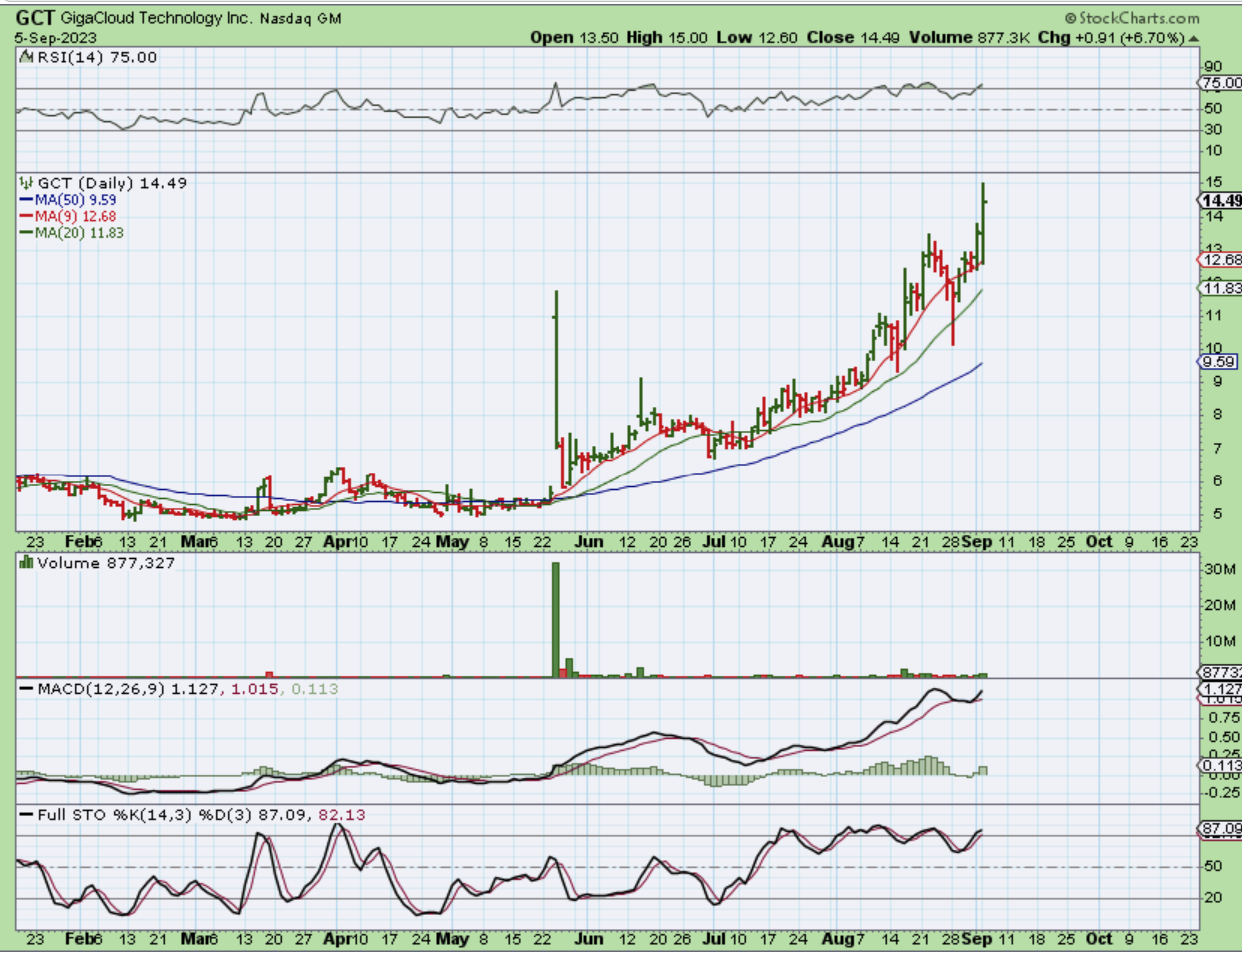Click the 0.113 histogram value in MACD label
This screenshot has width=1242, height=954.
(x=315, y=689)
